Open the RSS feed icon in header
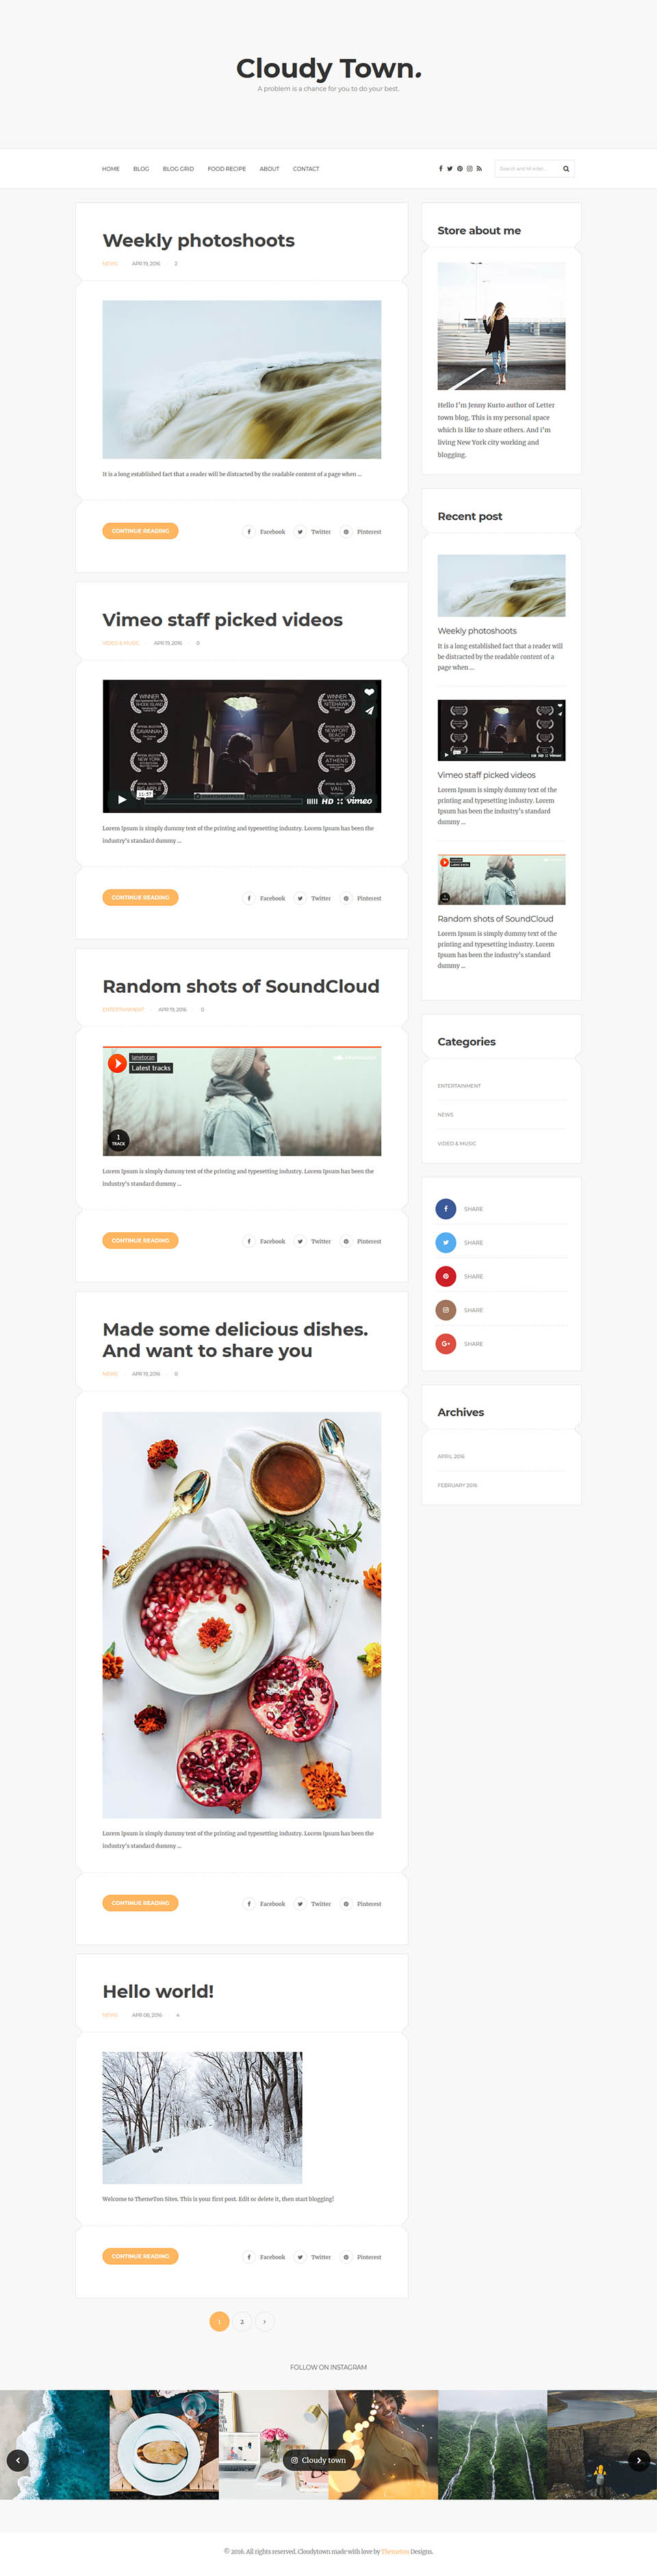This screenshot has height=2576, width=657. (479, 169)
